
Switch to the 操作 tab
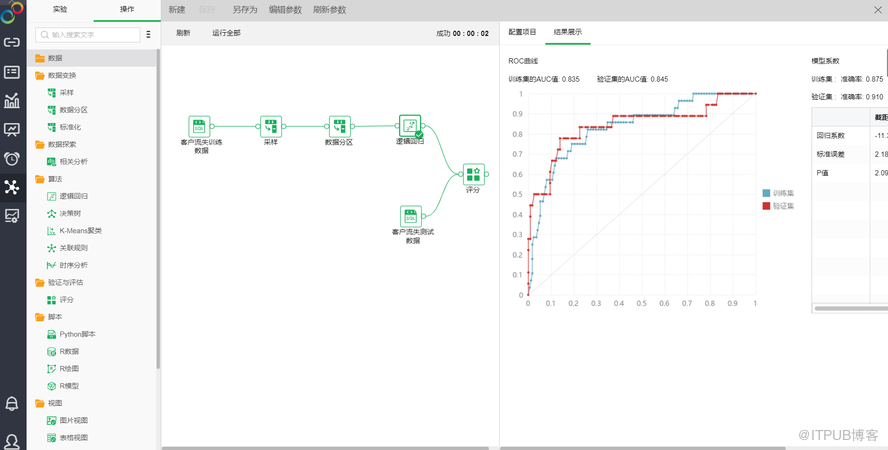point(127,10)
